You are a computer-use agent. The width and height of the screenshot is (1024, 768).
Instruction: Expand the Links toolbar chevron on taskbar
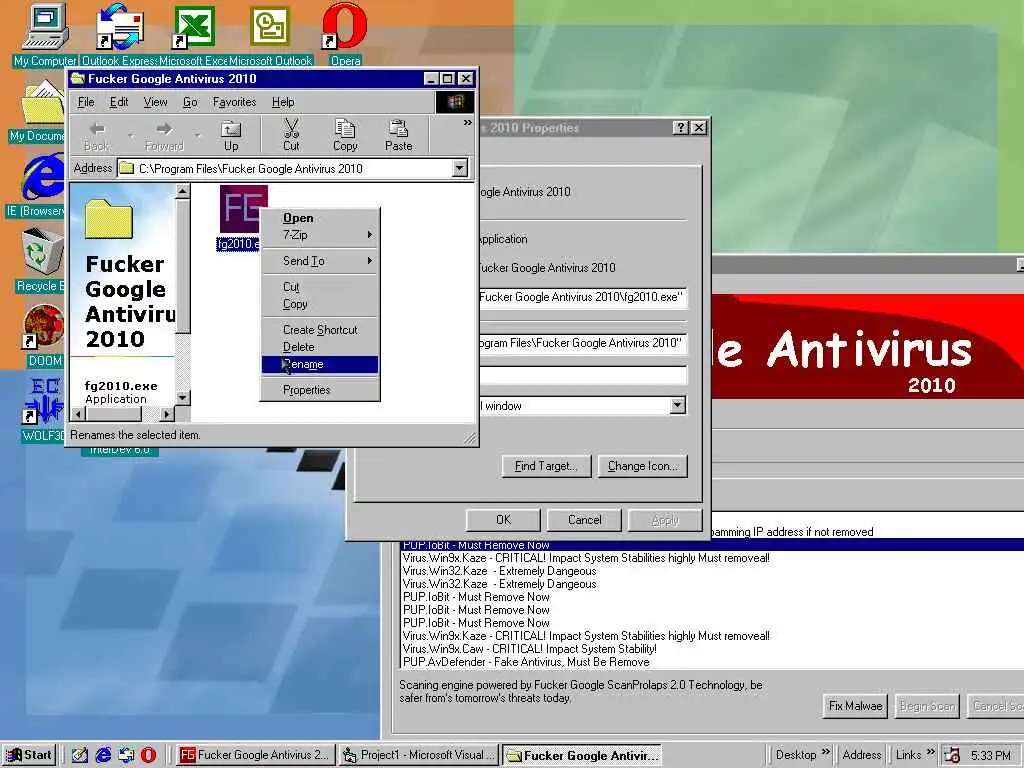(930, 752)
